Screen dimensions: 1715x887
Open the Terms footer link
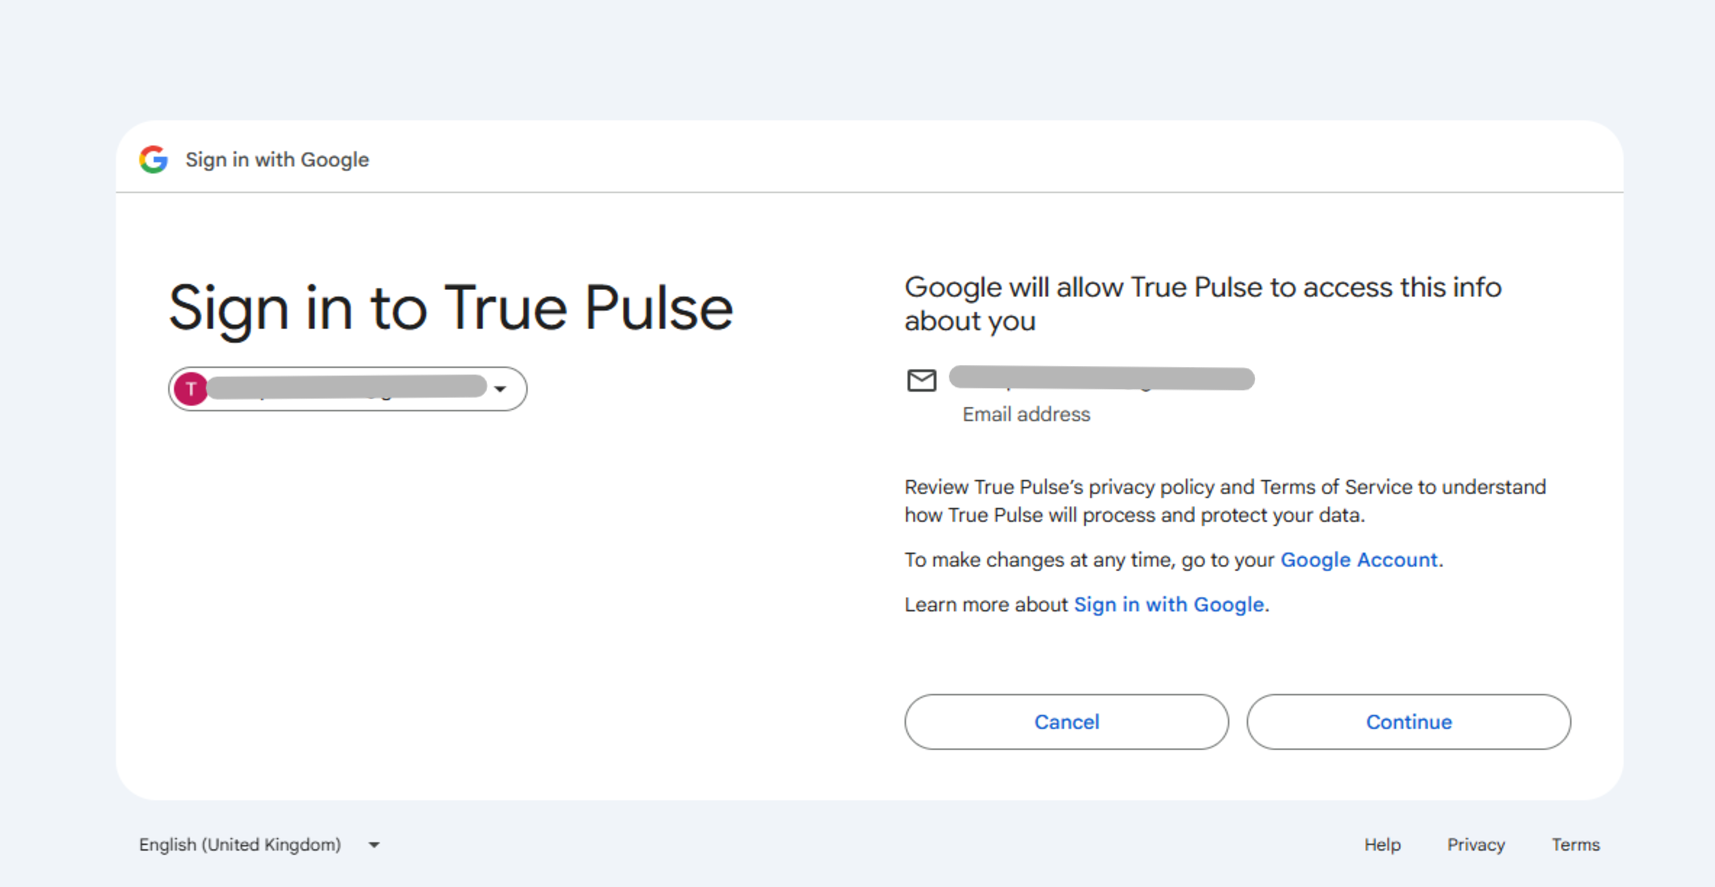tap(1575, 845)
